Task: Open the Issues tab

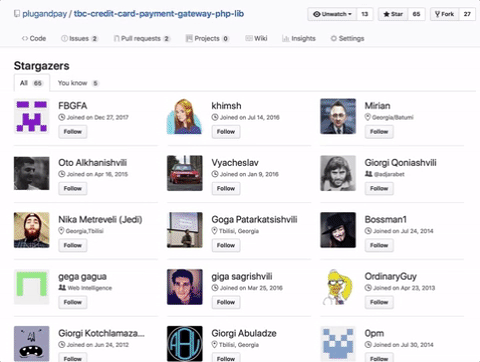Action: tap(79, 38)
